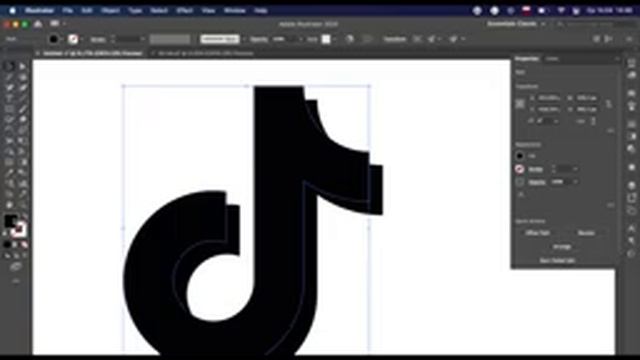Viewport: 640px width, 360px height.
Task: Open the Essentials Classic workspace switcher
Action: click(516, 24)
